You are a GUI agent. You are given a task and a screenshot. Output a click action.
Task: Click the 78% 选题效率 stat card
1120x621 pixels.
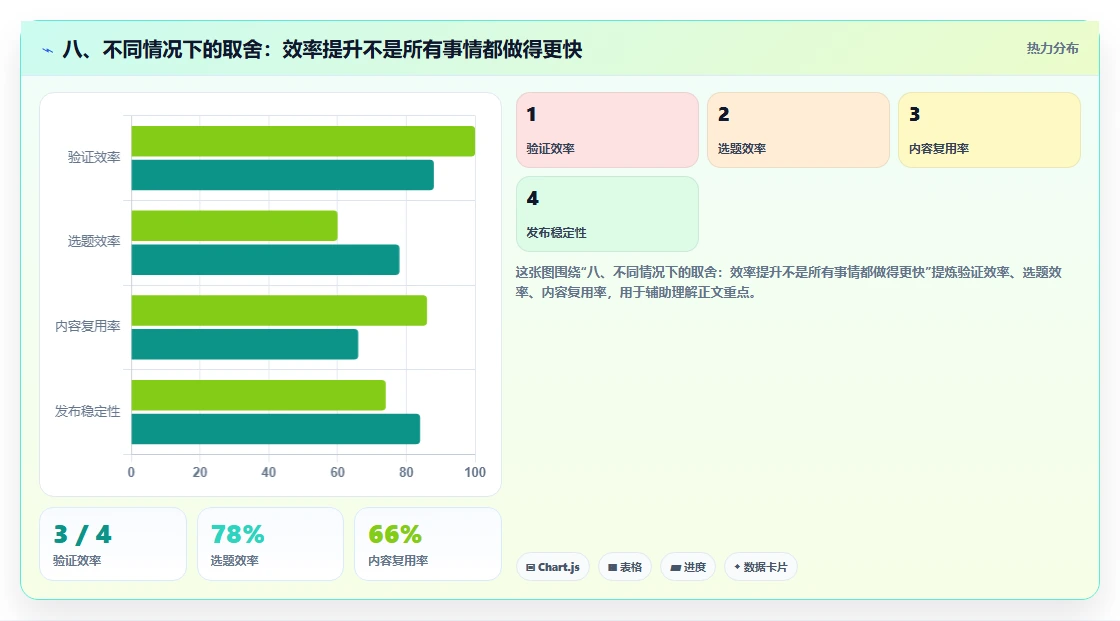click(270, 544)
